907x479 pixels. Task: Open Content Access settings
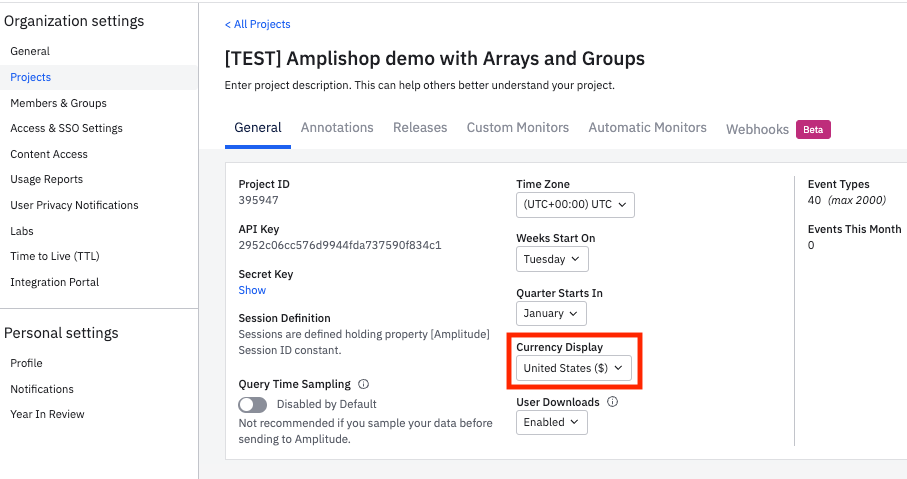click(x=49, y=154)
